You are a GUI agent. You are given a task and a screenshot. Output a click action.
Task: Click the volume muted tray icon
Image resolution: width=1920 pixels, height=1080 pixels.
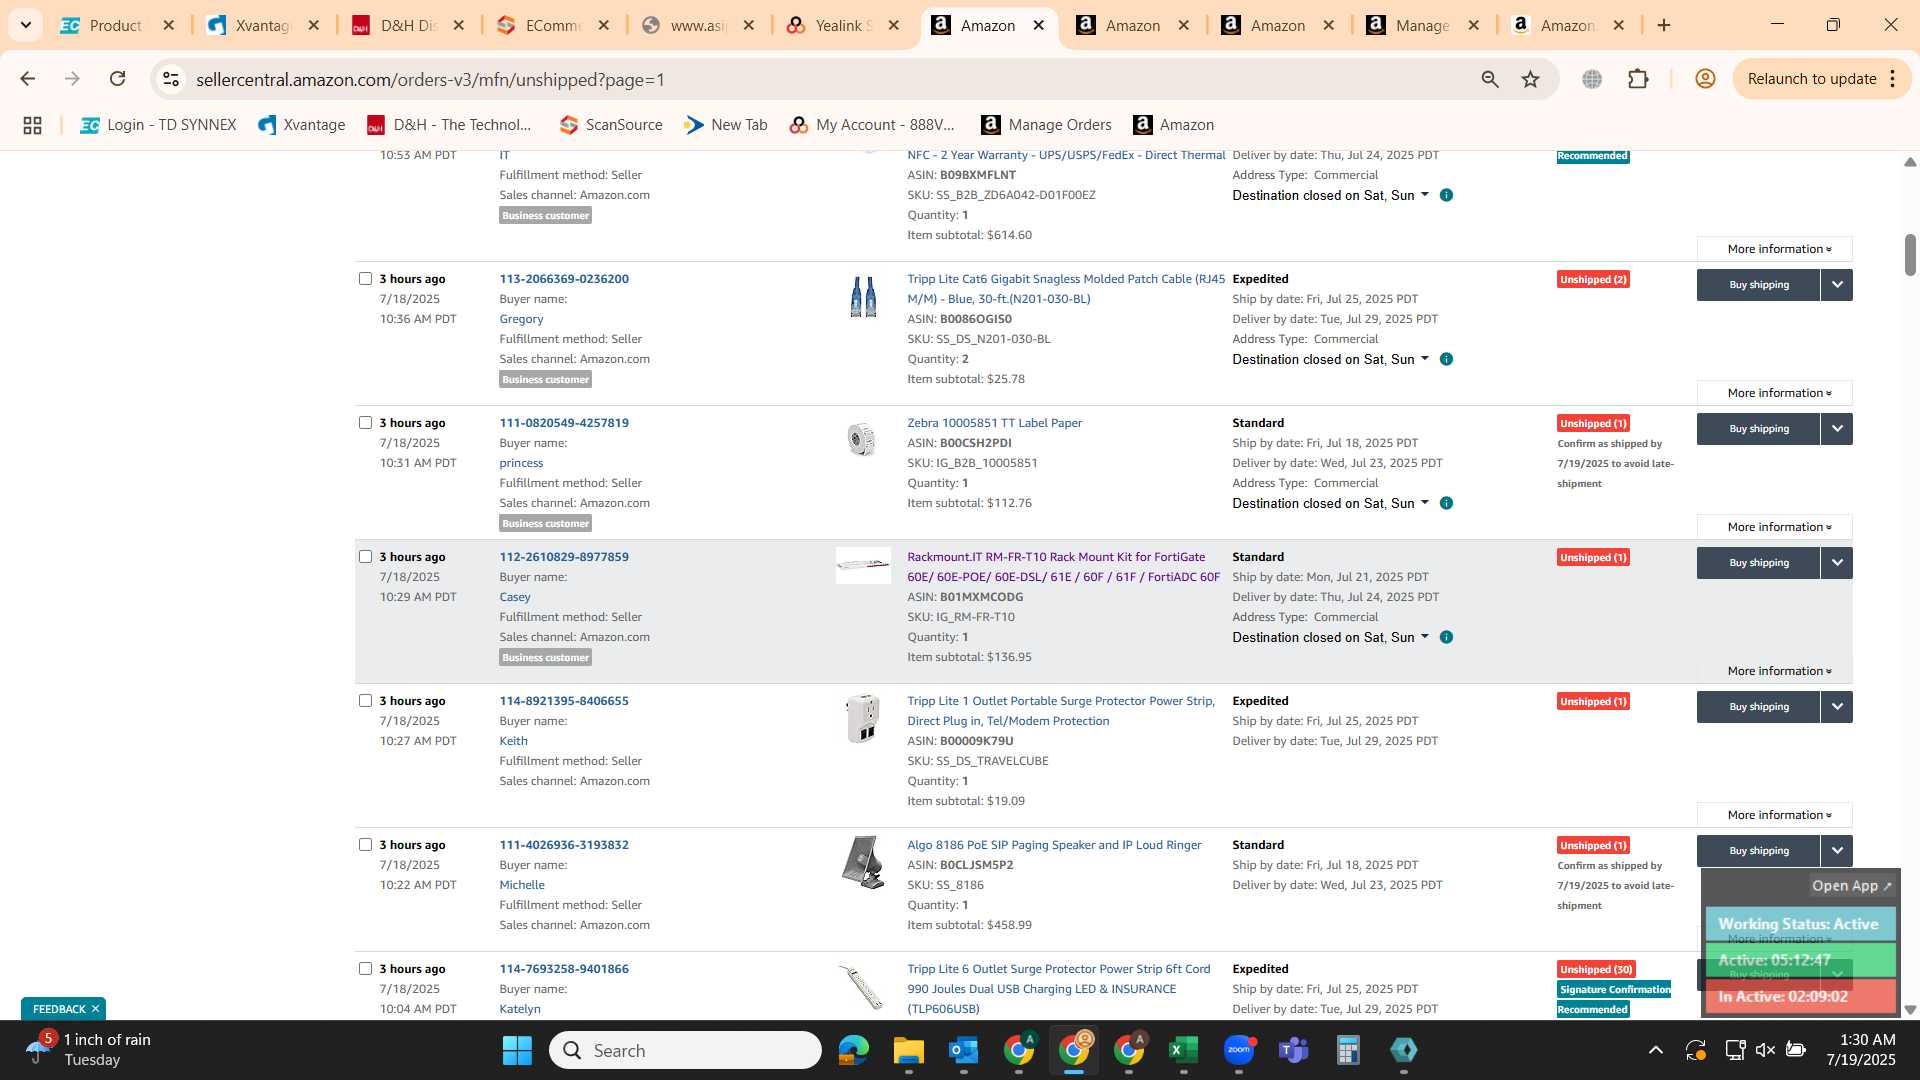(x=1765, y=1050)
